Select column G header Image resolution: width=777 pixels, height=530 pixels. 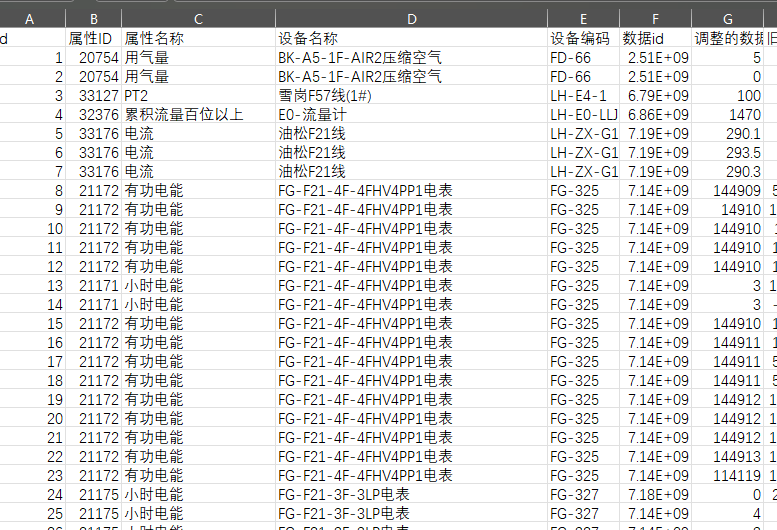(727, 19)
